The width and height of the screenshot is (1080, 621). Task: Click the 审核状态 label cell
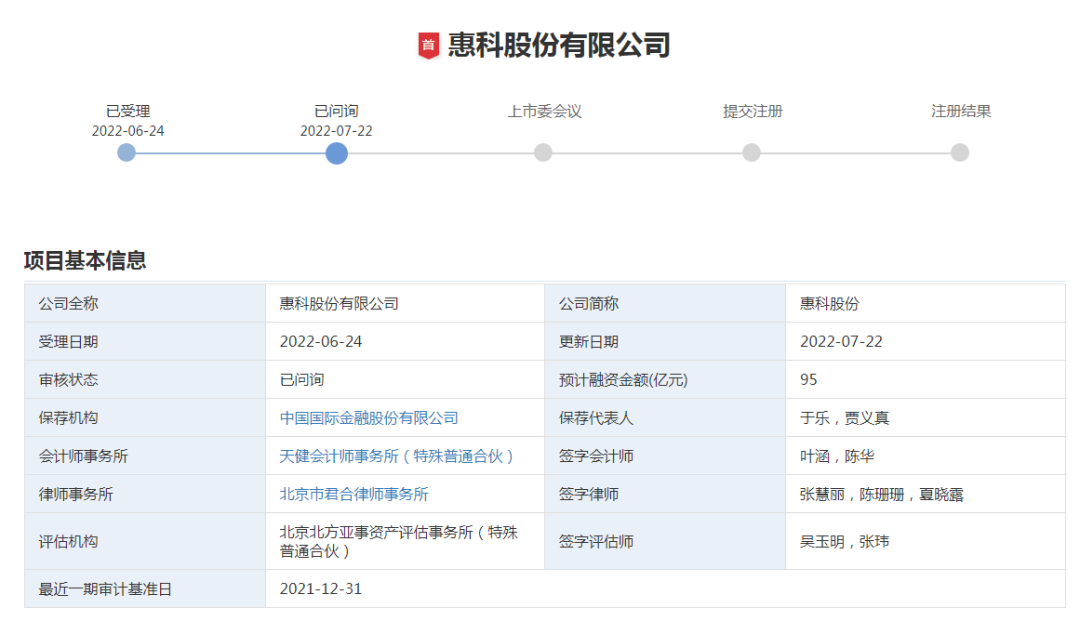pos(145,379)
